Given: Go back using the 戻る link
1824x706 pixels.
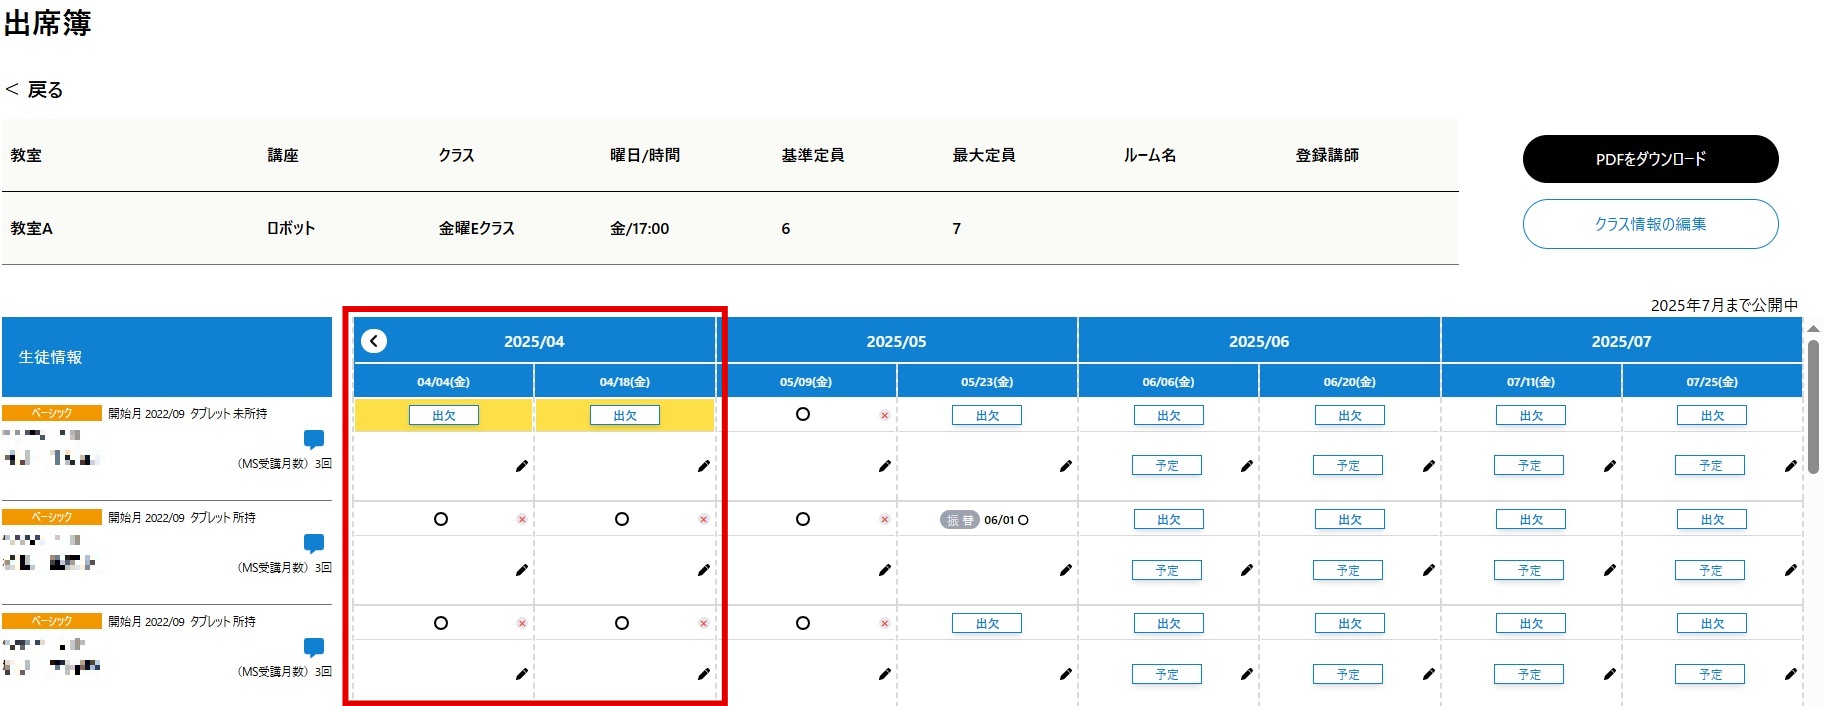Looking at the screenshot, I should (x=35, y=90).
